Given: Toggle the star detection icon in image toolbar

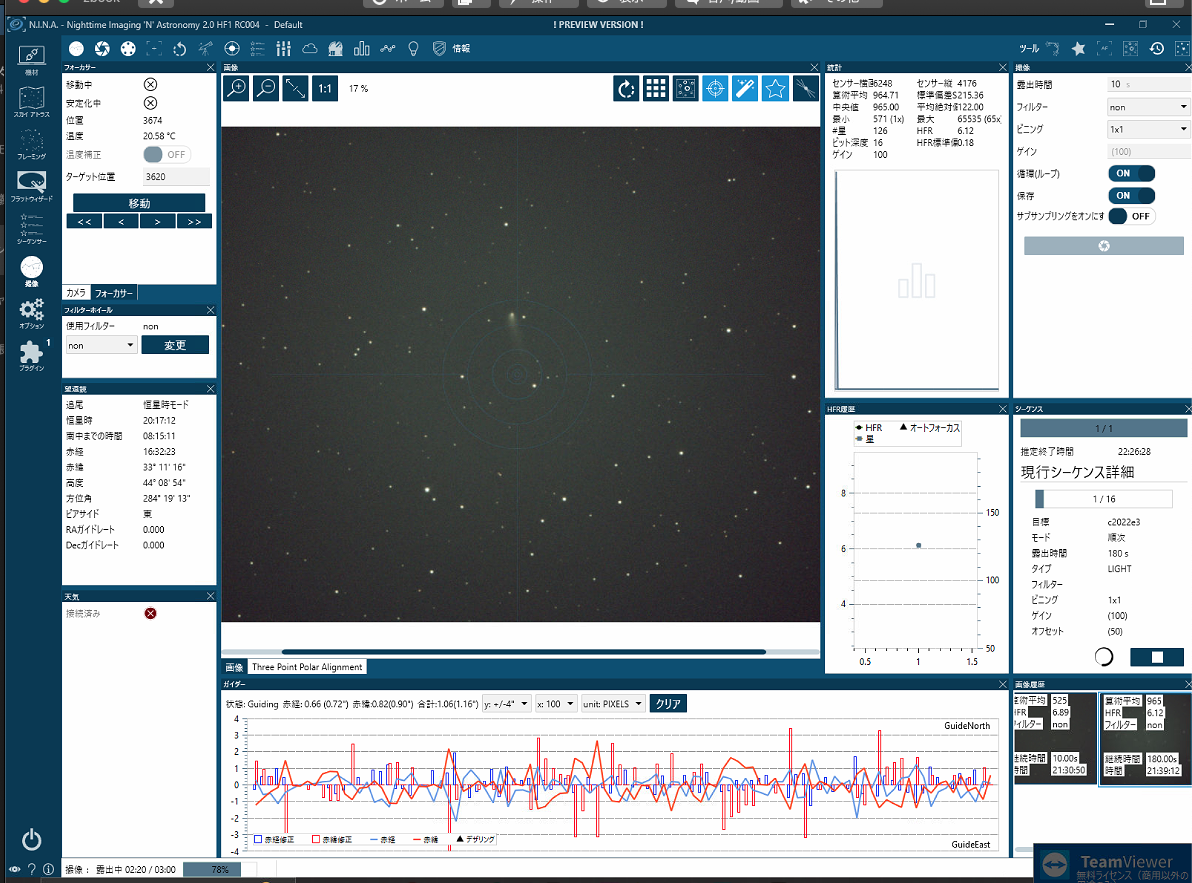Looking at the screenshot, I should click(x=775, y=88).
